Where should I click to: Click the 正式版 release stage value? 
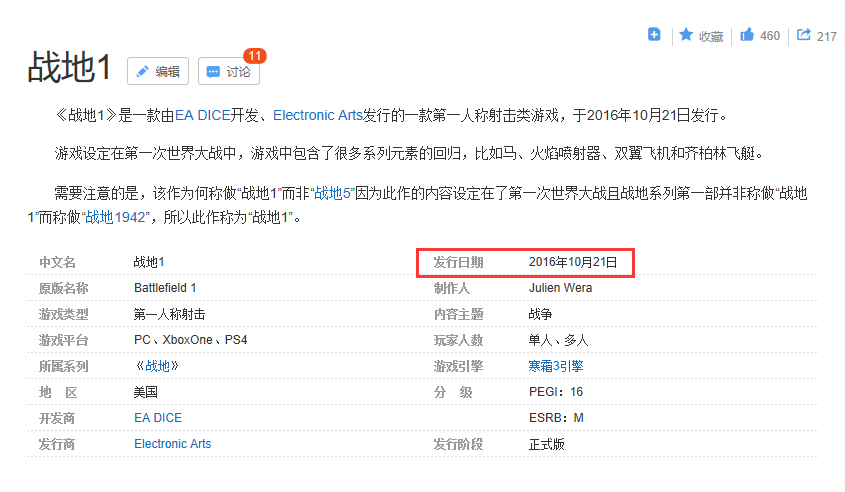tap(546, 444)
